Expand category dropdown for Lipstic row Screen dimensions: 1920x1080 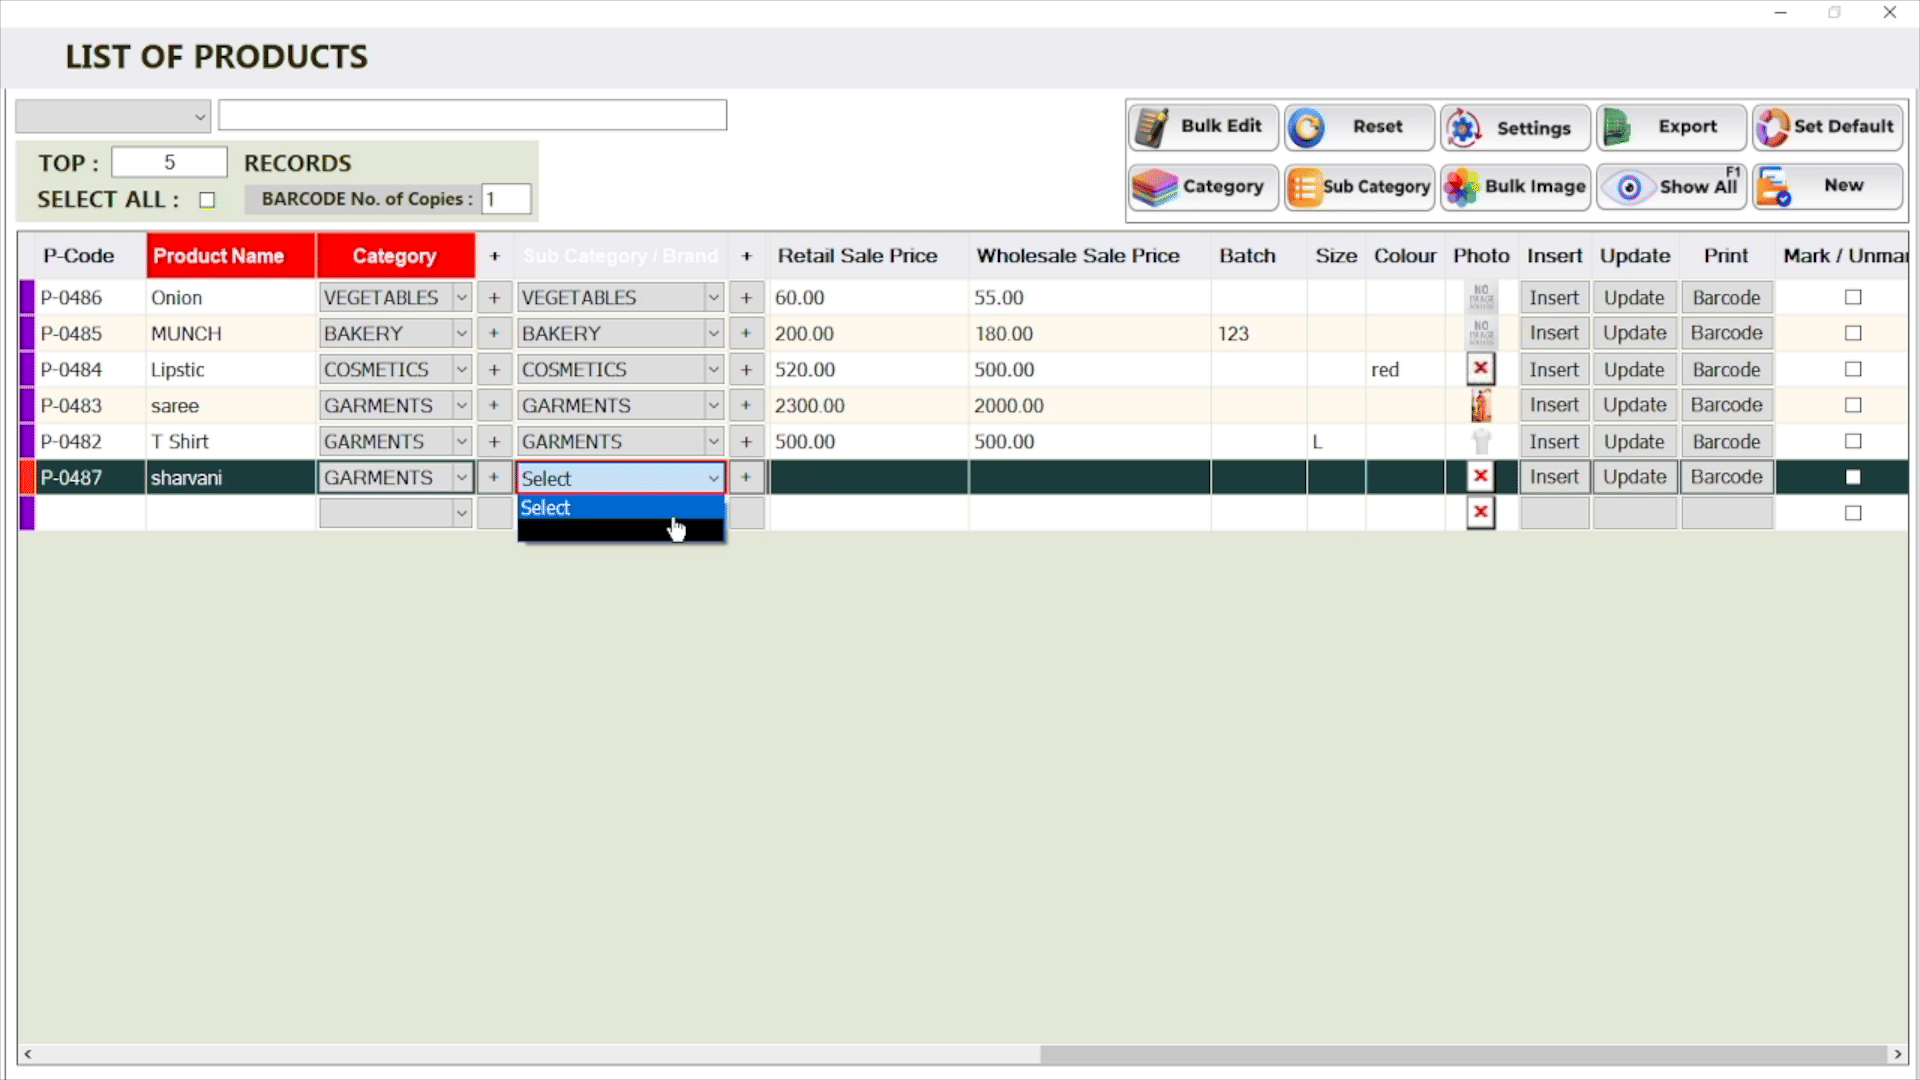click(x=461, y=369)
